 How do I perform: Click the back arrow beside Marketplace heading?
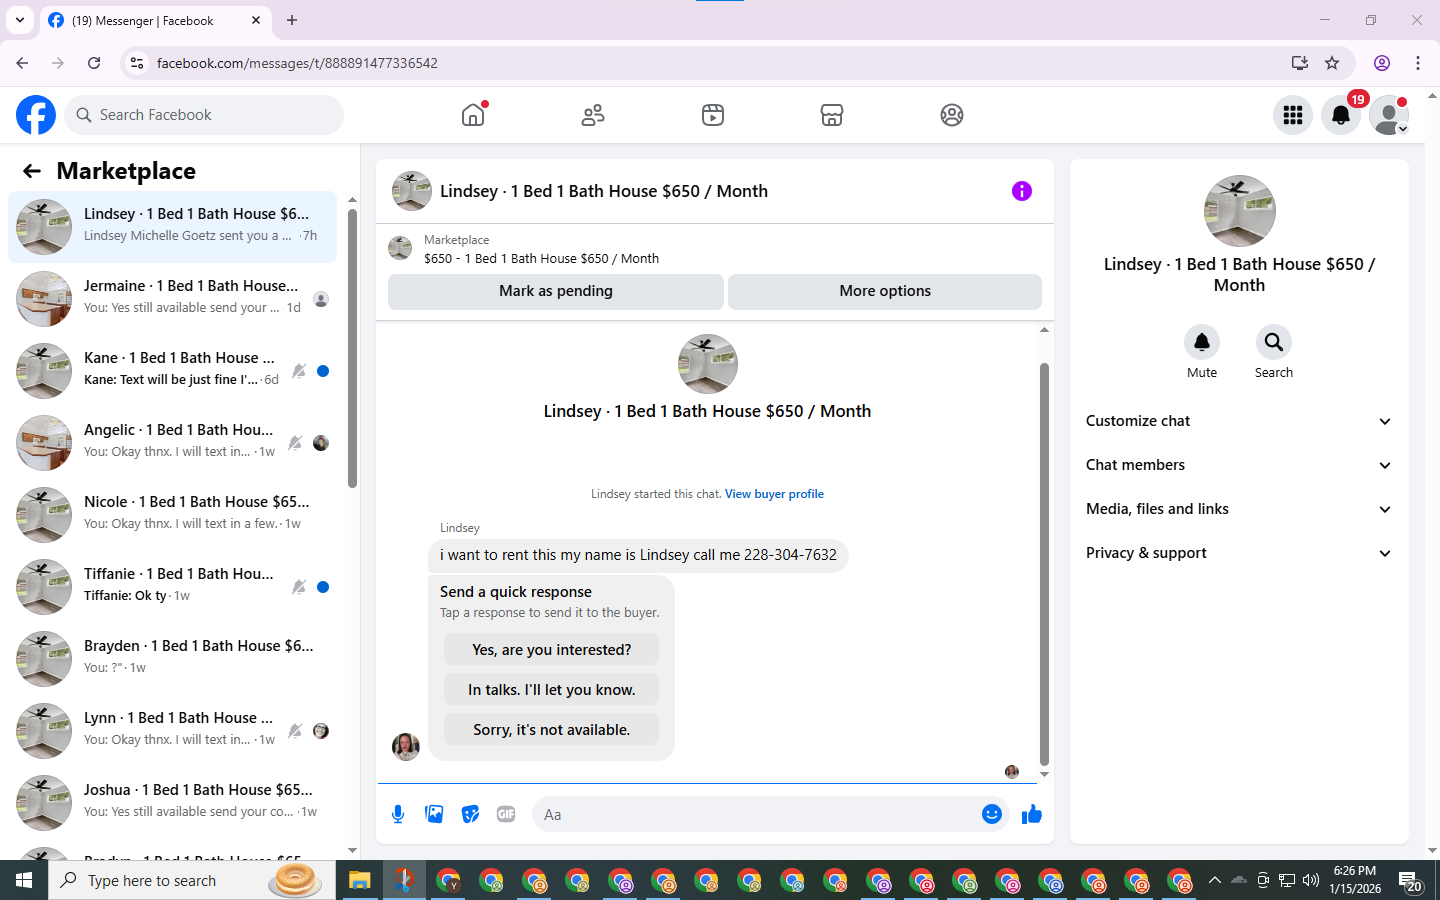point(32,171)
